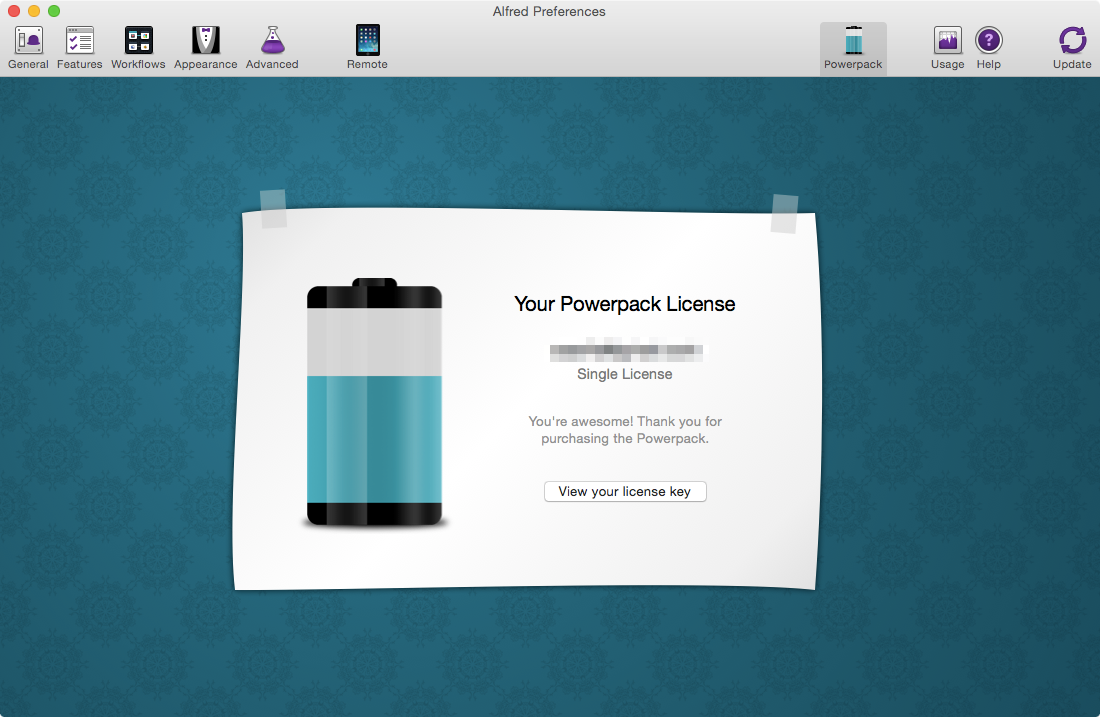The width and height of the screenshot is (1100, 717).
Task: Open Alfred Help
Action: click(x=988, y=48)
